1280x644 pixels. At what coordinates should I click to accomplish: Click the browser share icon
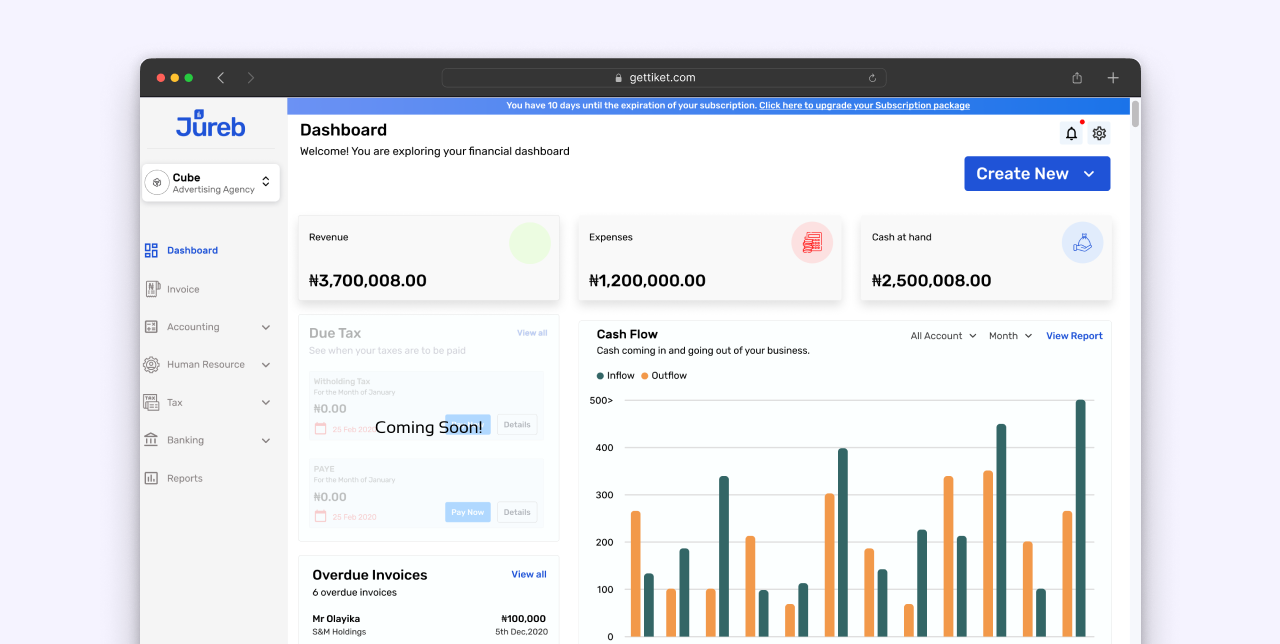click(1077, 78)
